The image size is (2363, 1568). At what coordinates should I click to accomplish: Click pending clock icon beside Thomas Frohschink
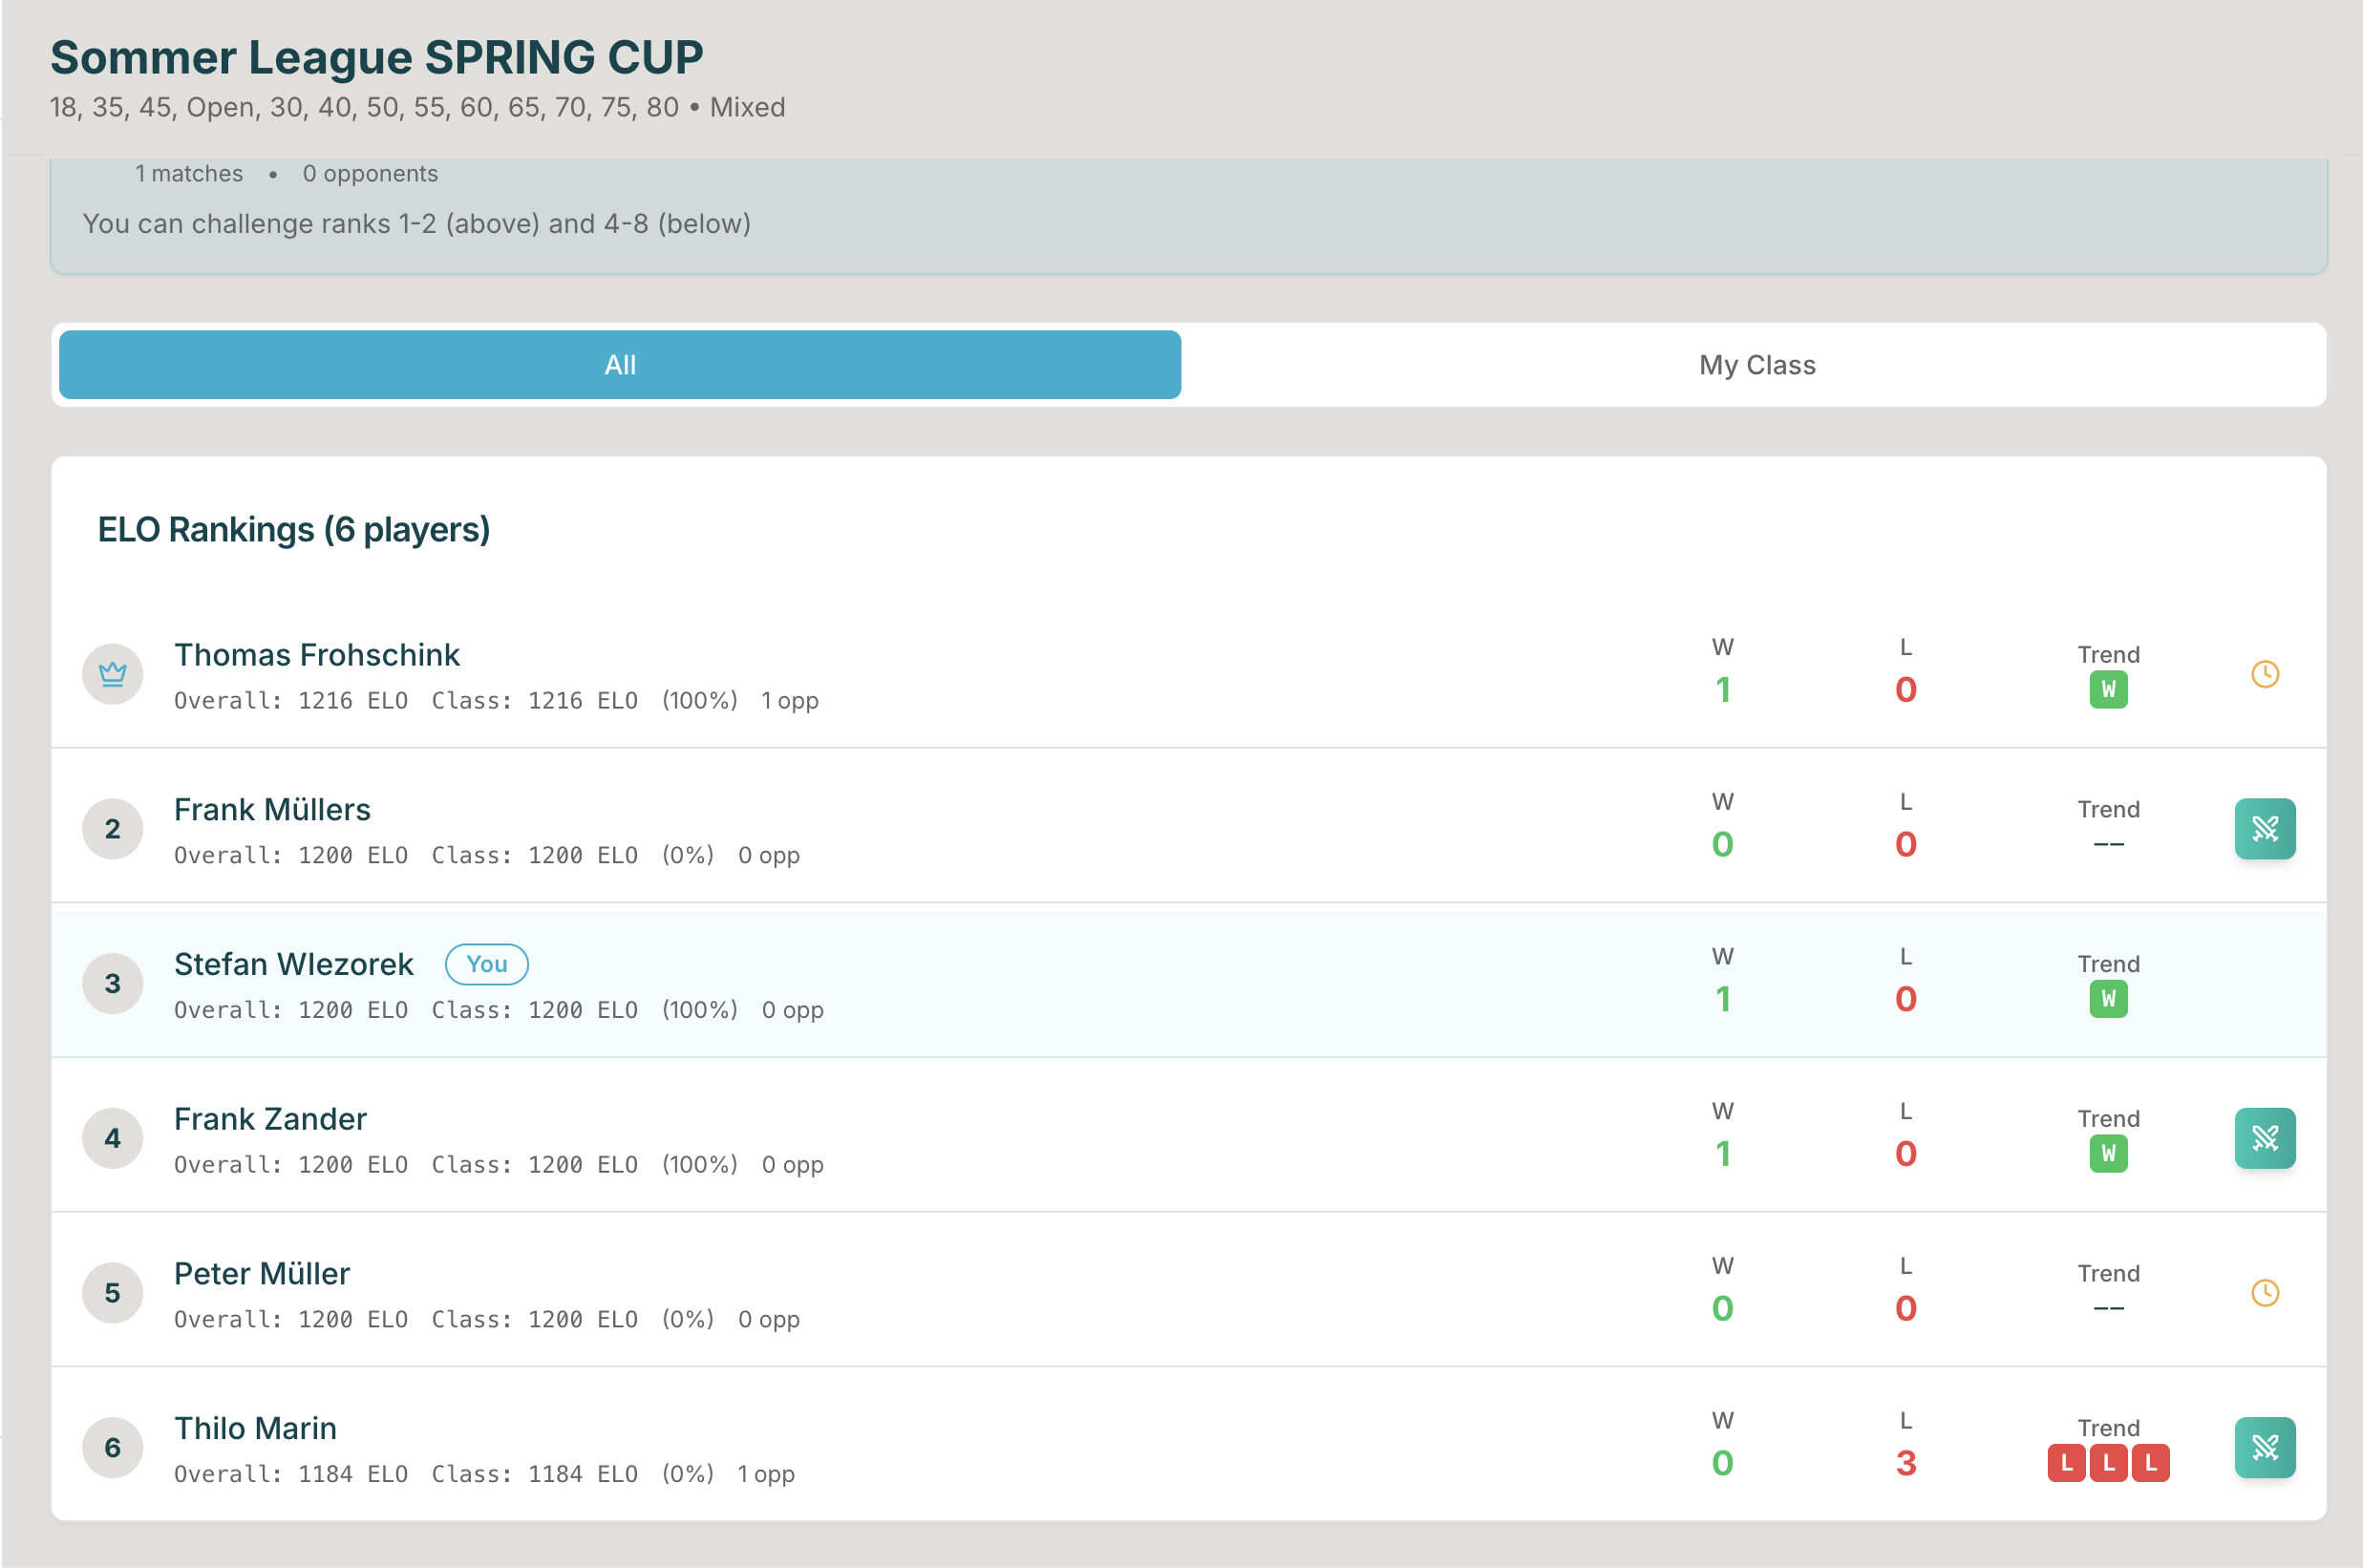coord(2264,674)
